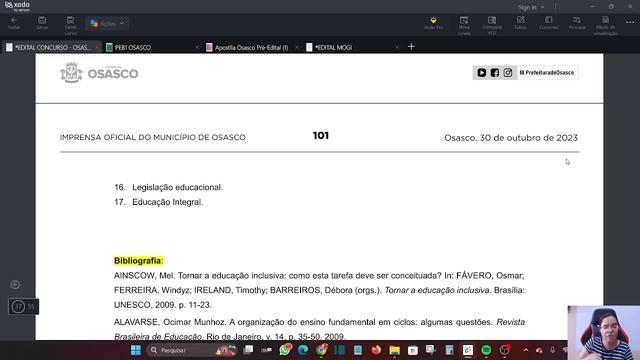The height and width of the screenshot is (360, 640).
Task: Close the EDITAL MOGI tab
Action: pyautogui.click(x=397, y=47)
